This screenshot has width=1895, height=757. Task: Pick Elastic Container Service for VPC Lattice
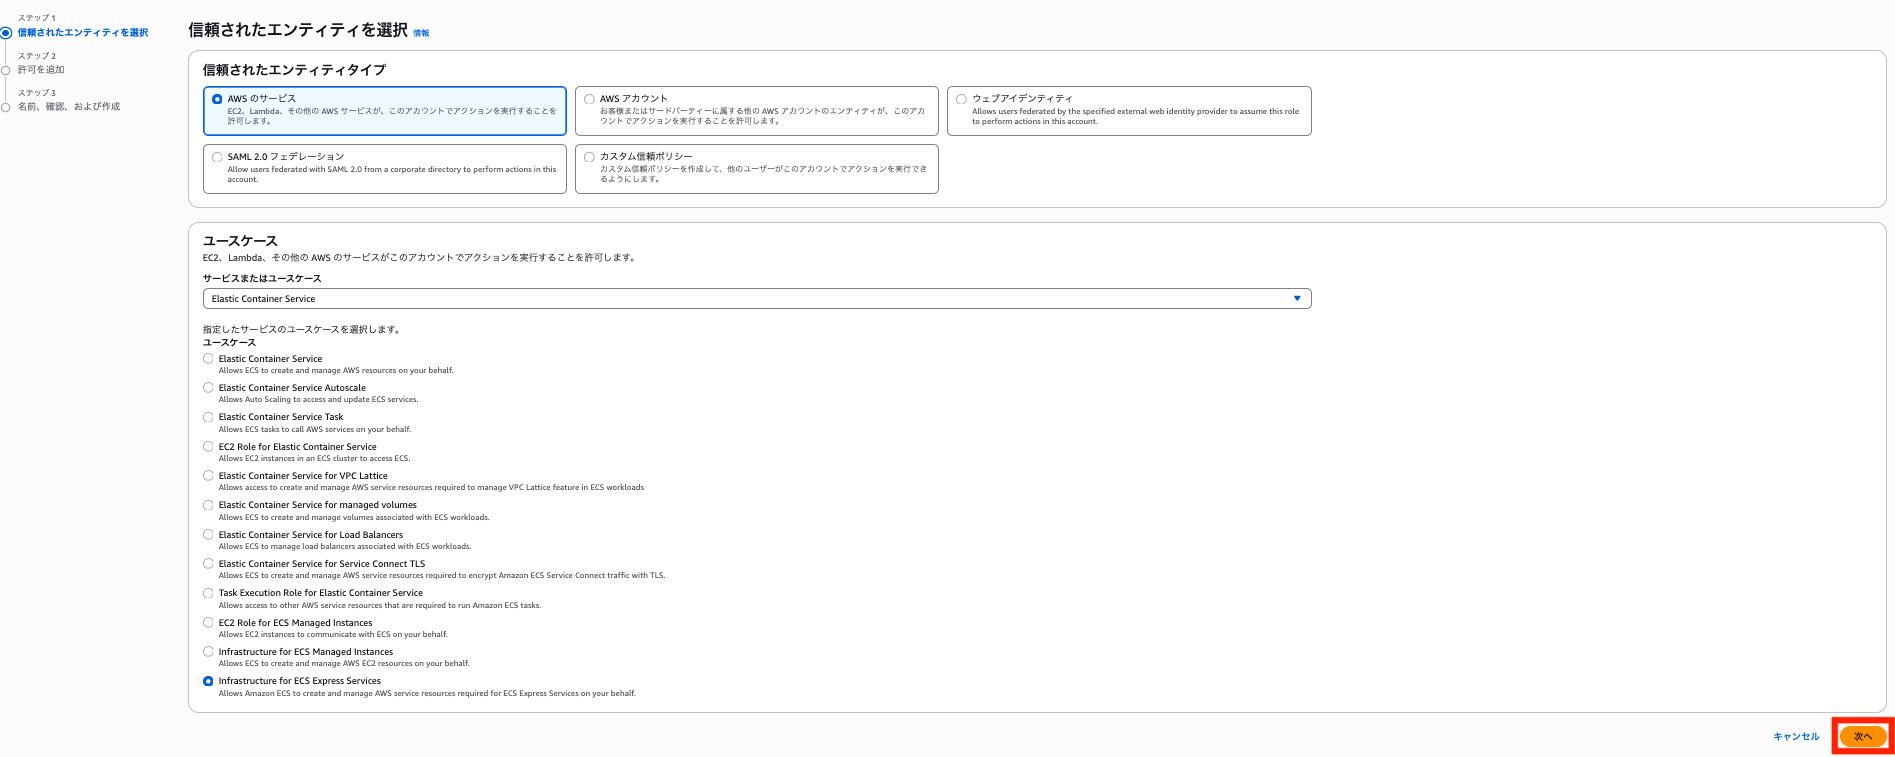click(x=208, y=476)
